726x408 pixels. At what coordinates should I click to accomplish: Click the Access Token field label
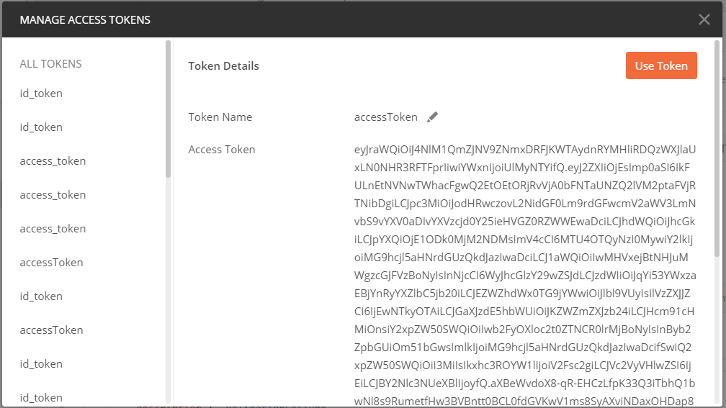click(222, 149)
